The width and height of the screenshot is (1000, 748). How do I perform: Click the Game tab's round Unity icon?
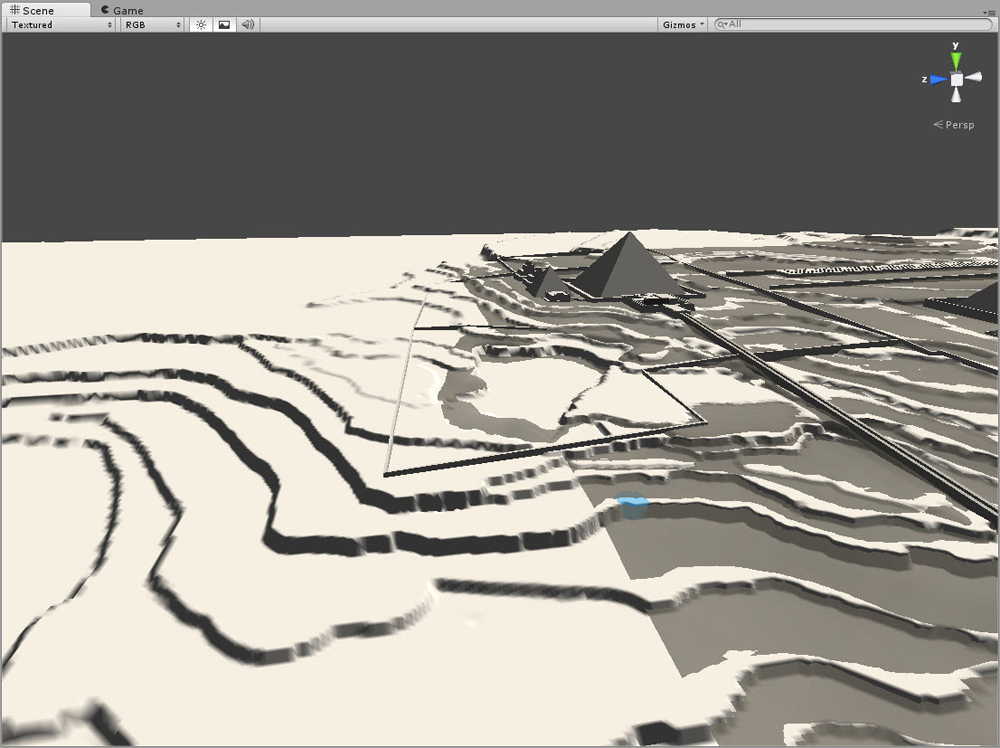pos(105,10)
